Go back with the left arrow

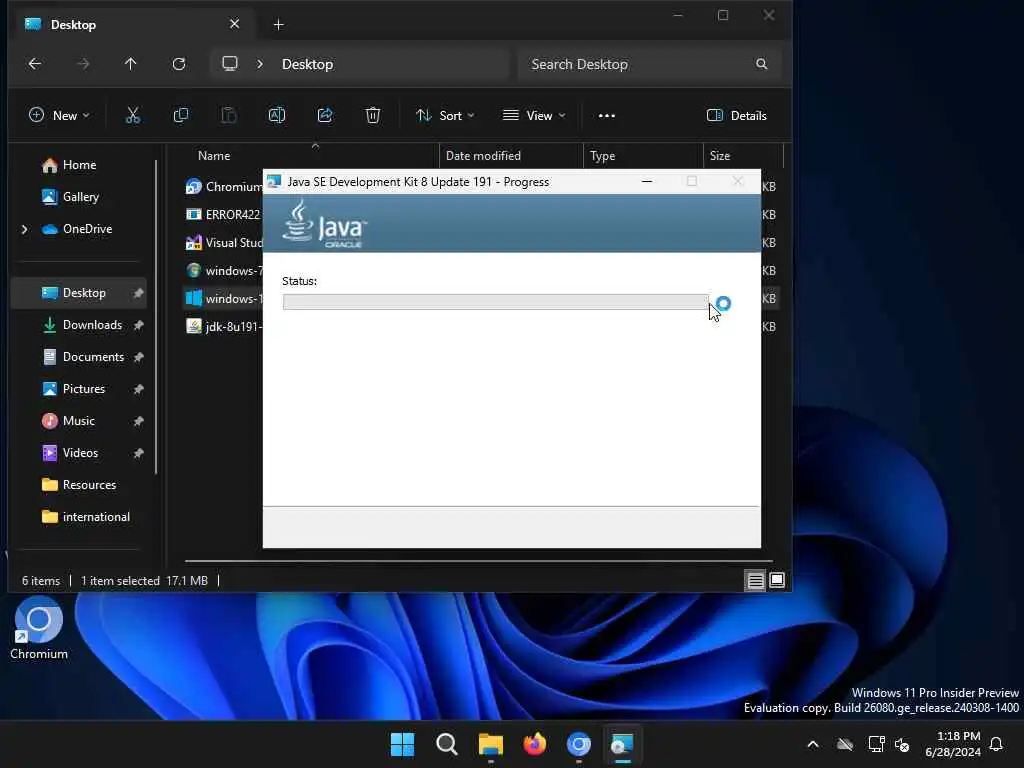click(35, 64)
